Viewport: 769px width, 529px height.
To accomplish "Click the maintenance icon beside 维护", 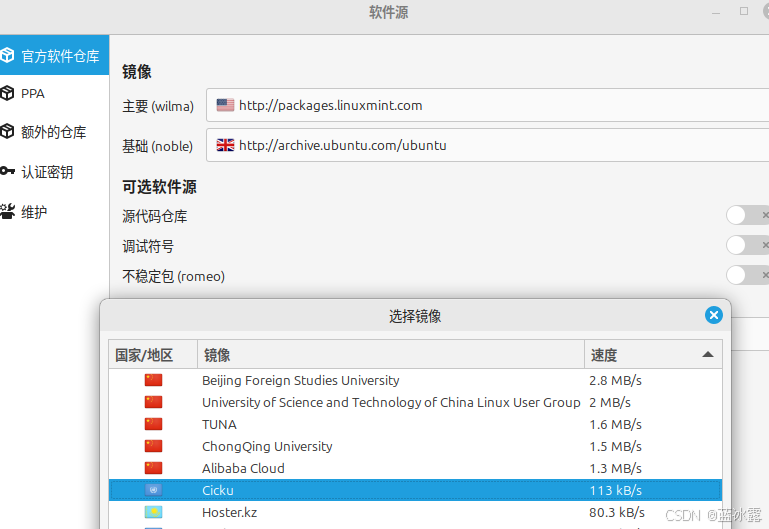I will tap(7, 211).
